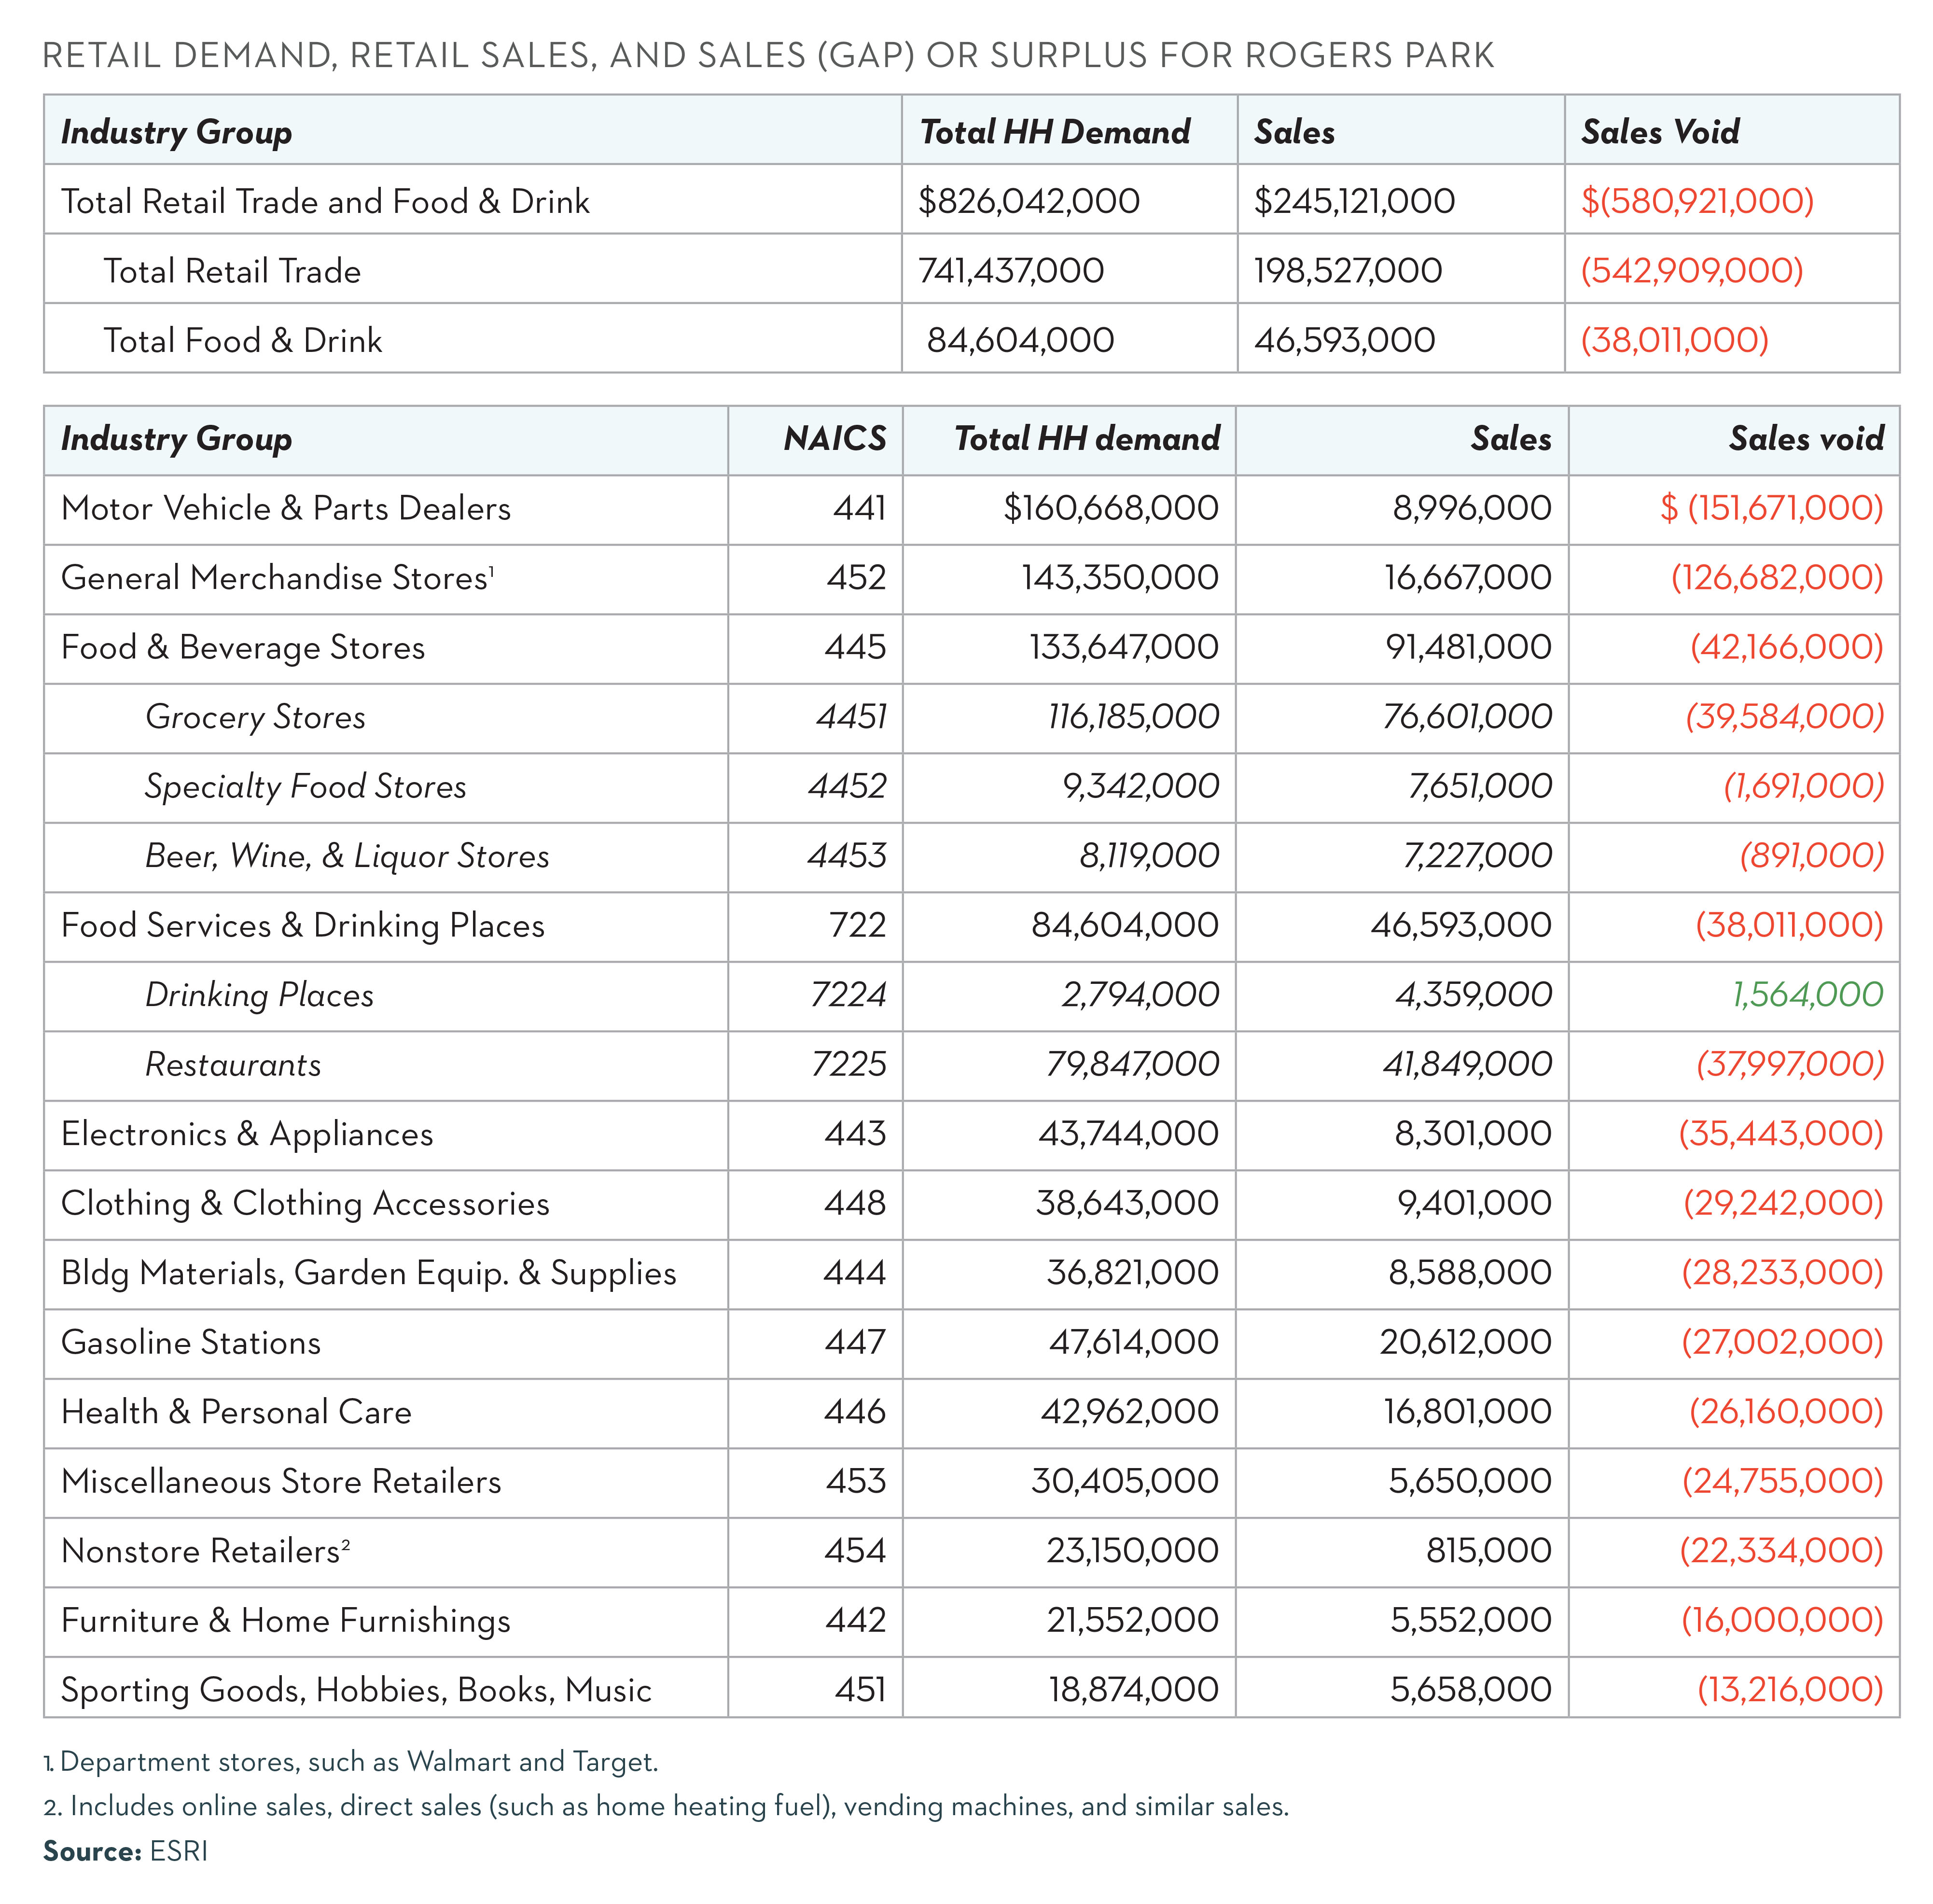1933x1904 pixels.
Task: Click the Total Food & Drink row label
Action: tap(242, 341)
